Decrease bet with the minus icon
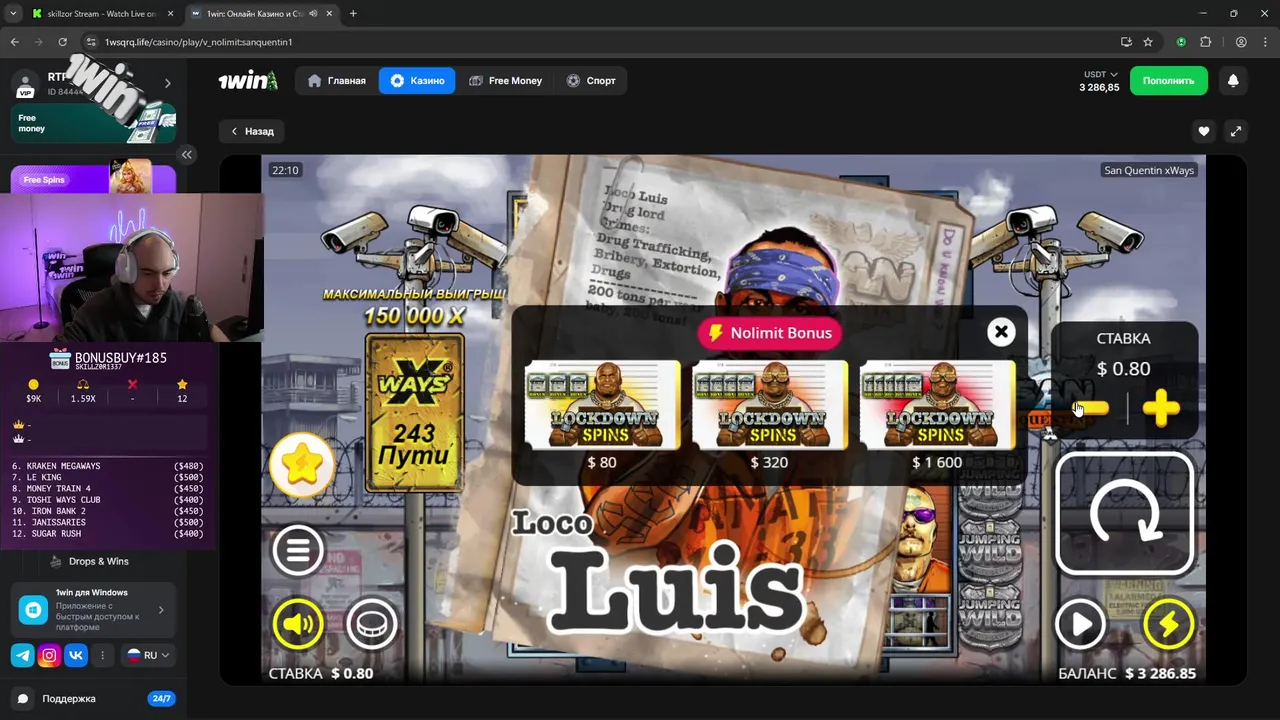Viewport: 1280px width, 720px height. click(x=1091, y=408)
